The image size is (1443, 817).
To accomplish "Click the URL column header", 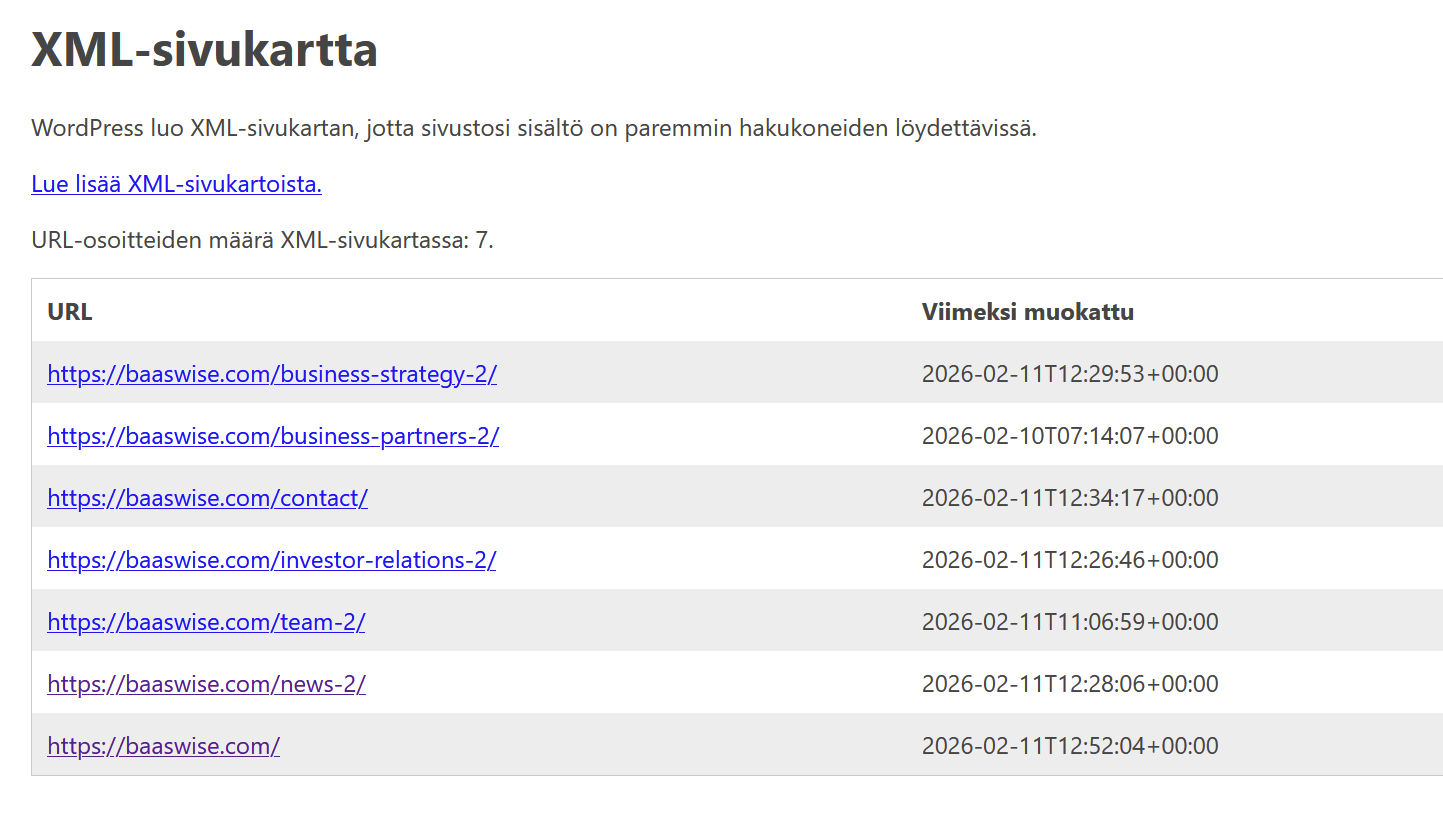I will (x=70, y=312).
